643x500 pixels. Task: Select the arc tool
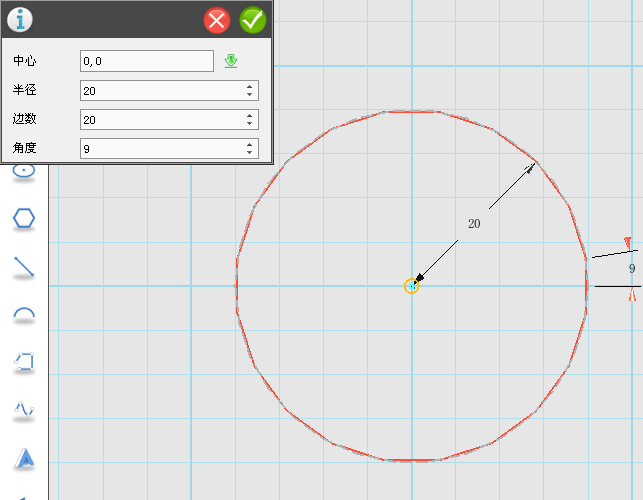pyautogui.click(x=24, y=315)
